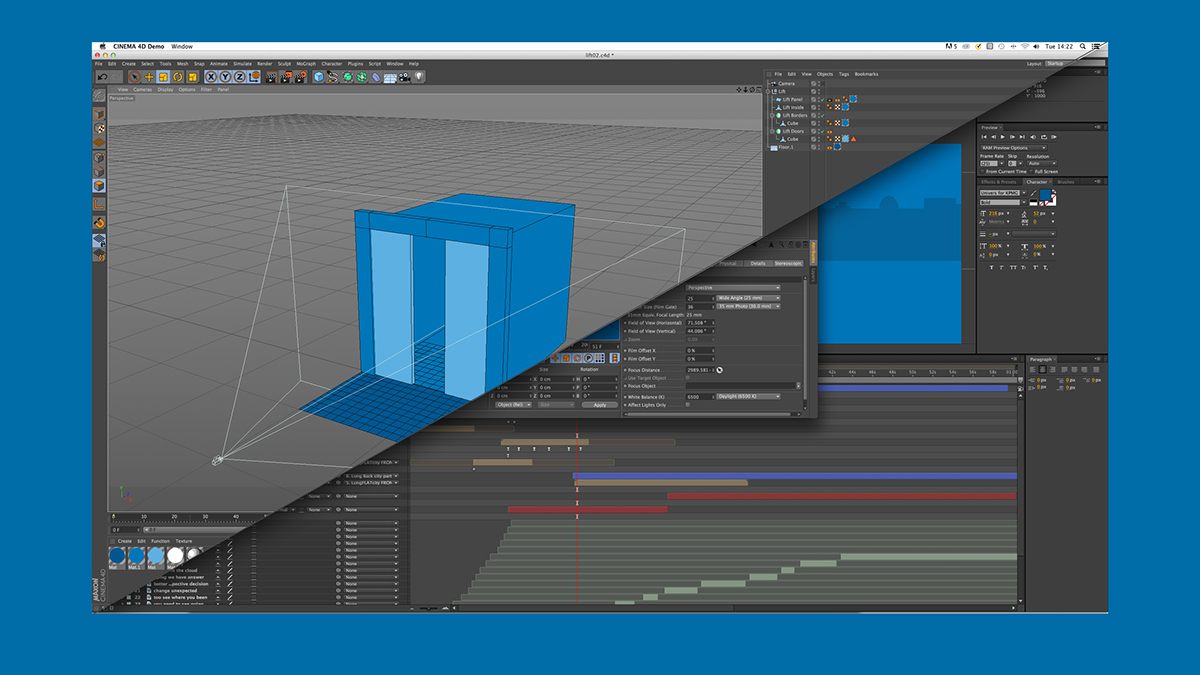Screen dimensions: 1200x675
Task: Click the Render to Picture Viewer icon
Action: tap(285, 77)
